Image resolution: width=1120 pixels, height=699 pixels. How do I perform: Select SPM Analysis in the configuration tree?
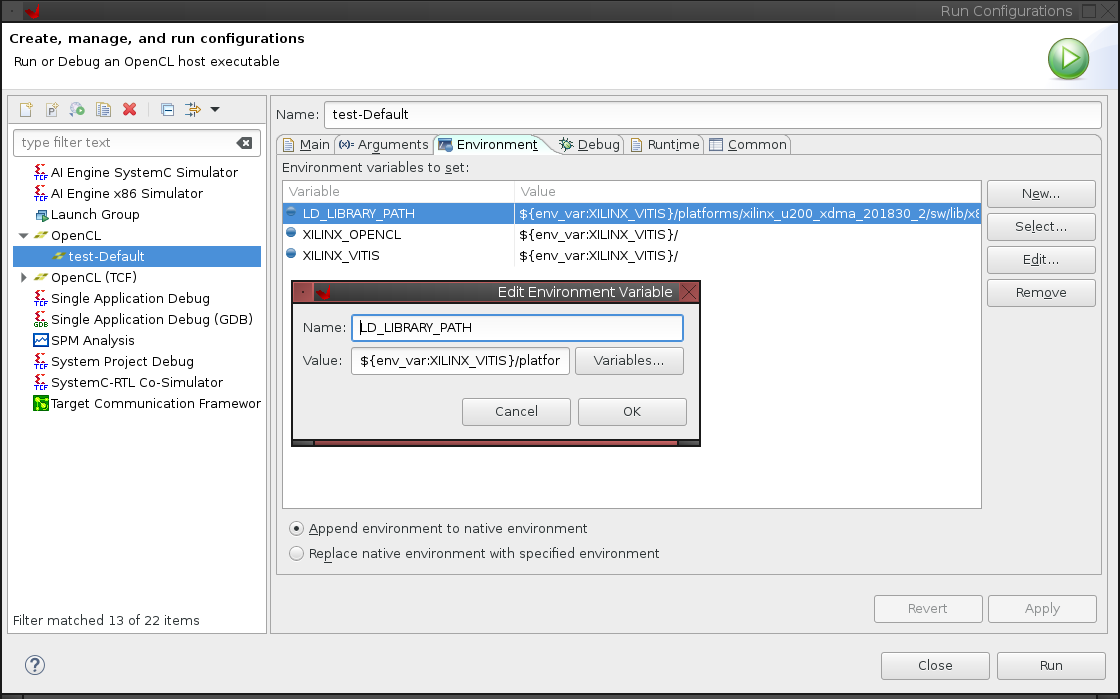click(x=92, y=341)
